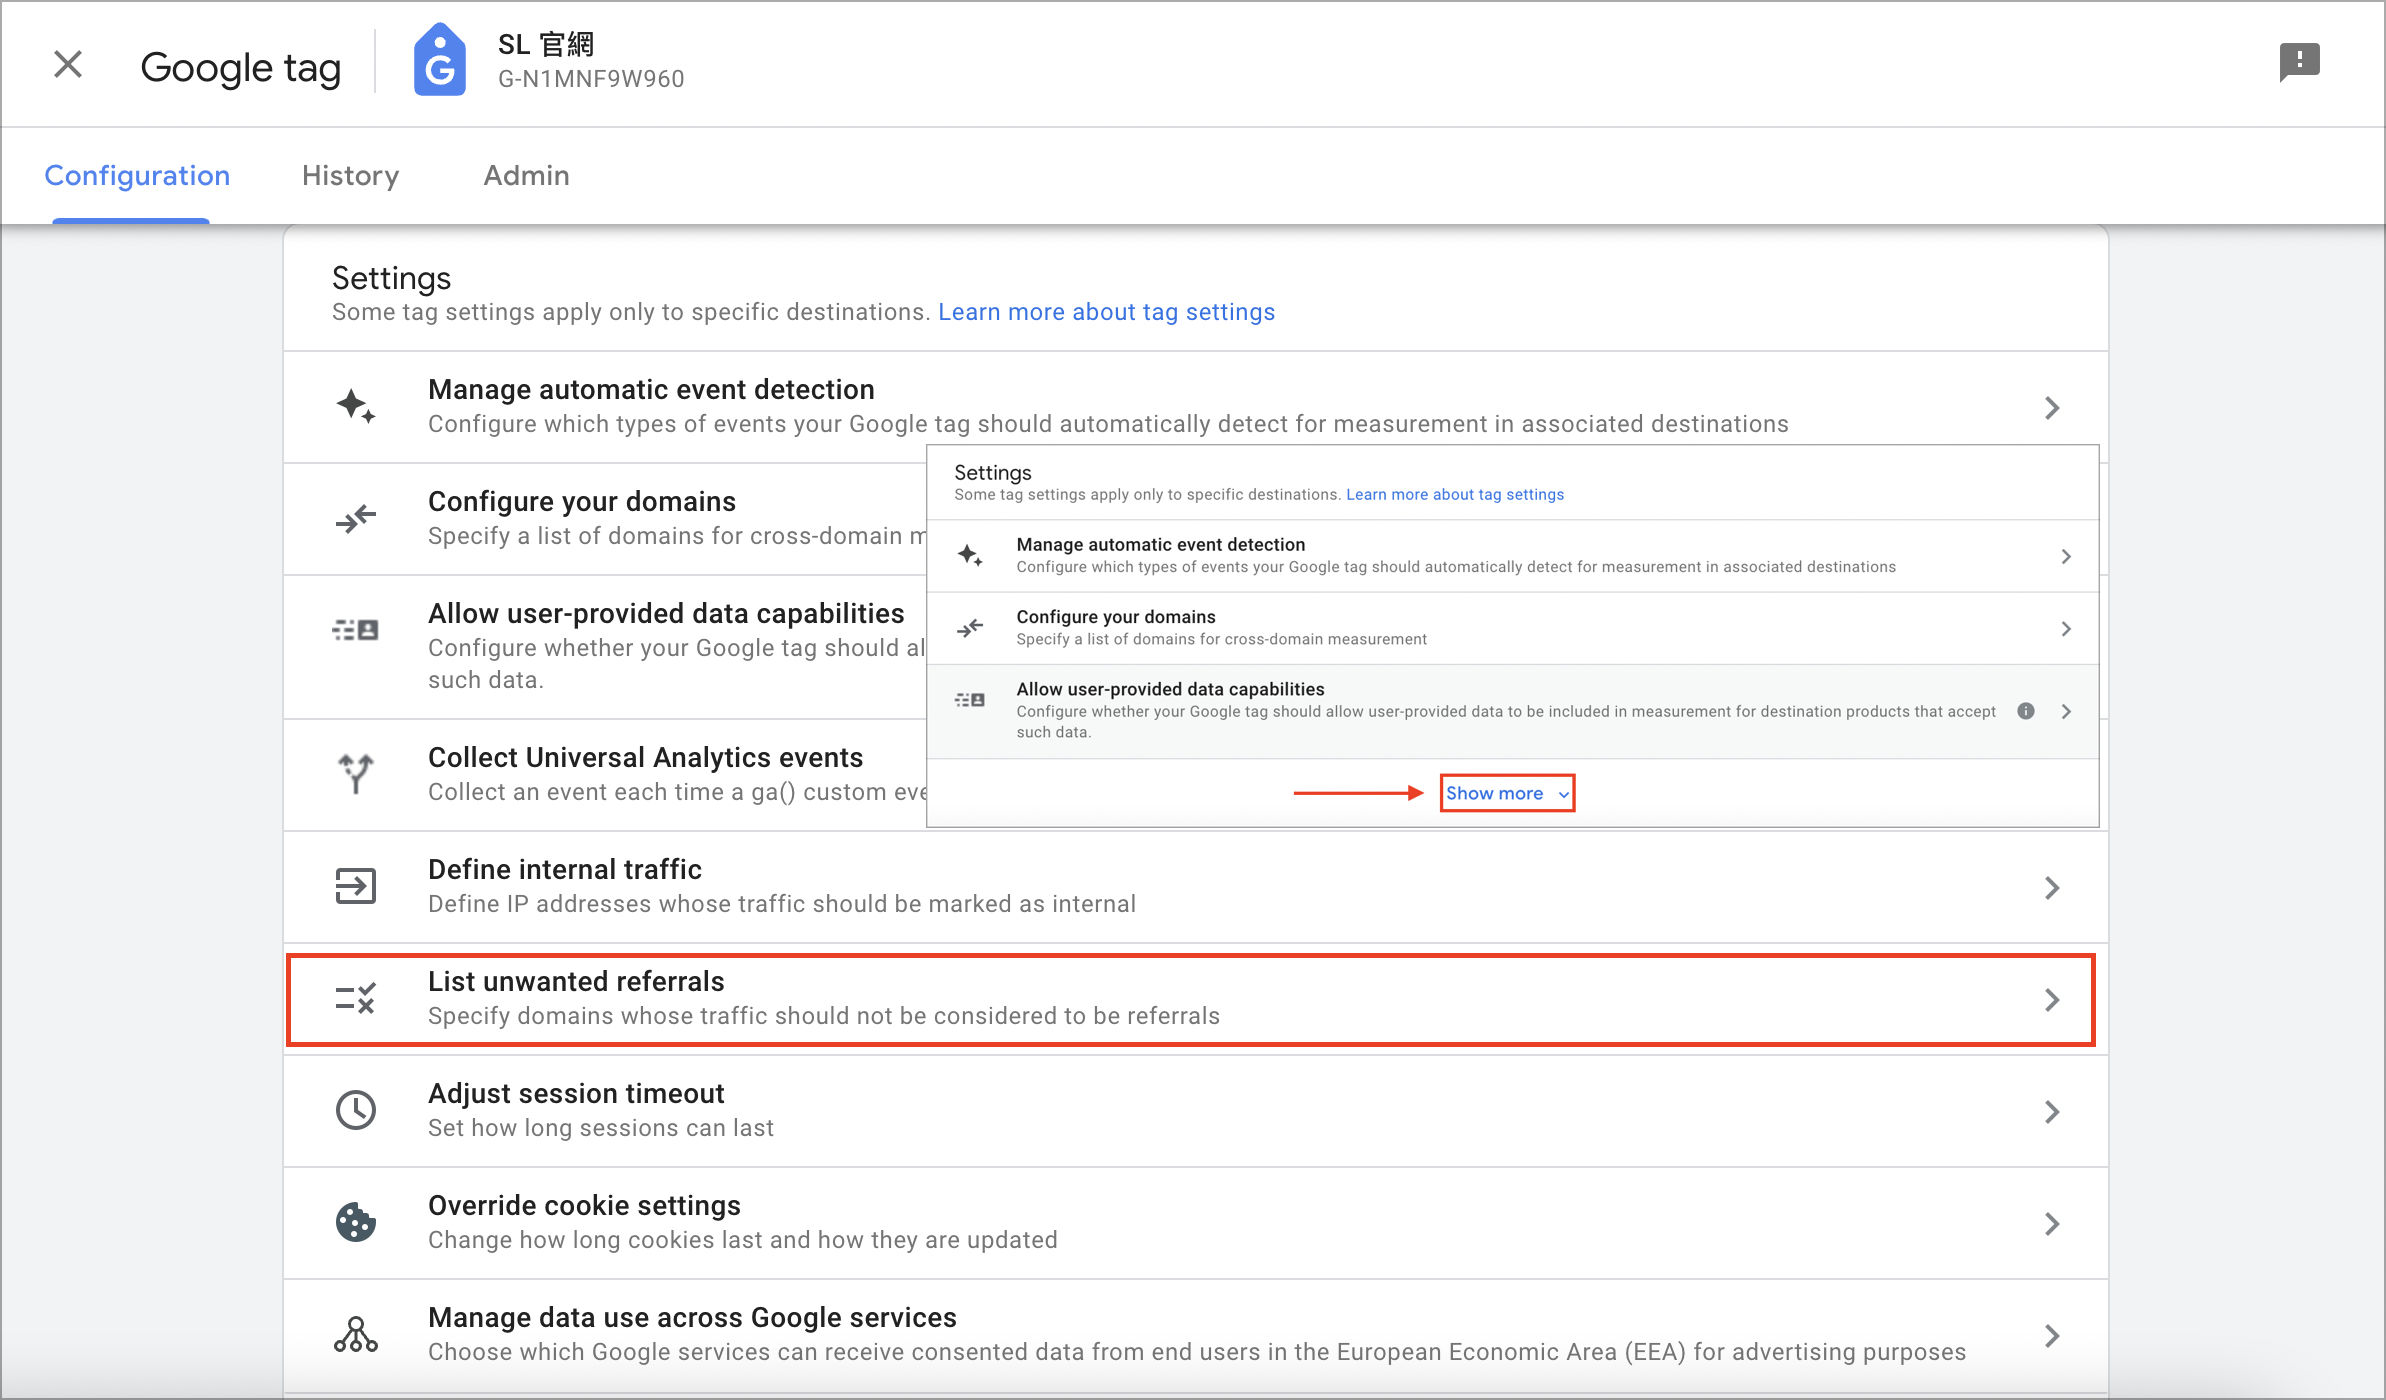Expand Manage data use across Google services chevron

coord(2052,1336)
